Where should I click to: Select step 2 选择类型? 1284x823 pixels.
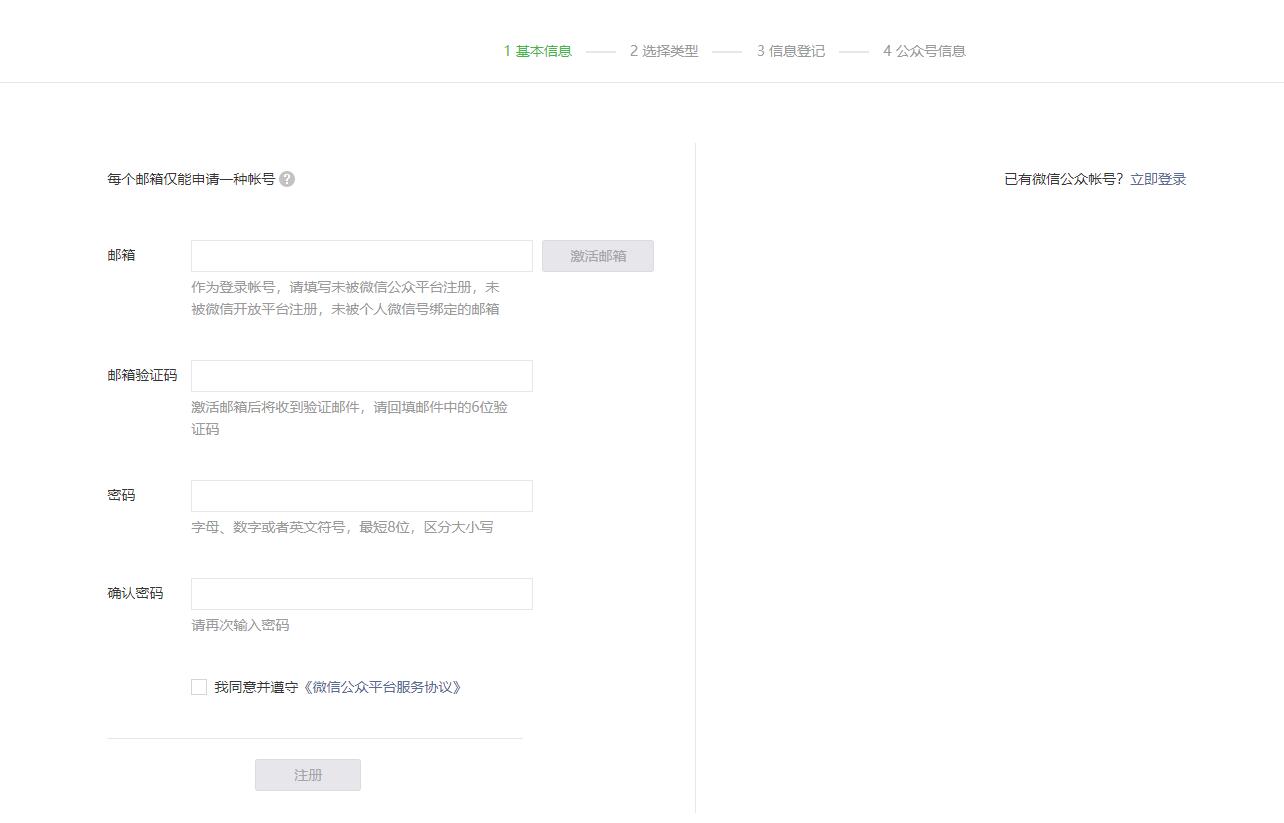[664, 51]
